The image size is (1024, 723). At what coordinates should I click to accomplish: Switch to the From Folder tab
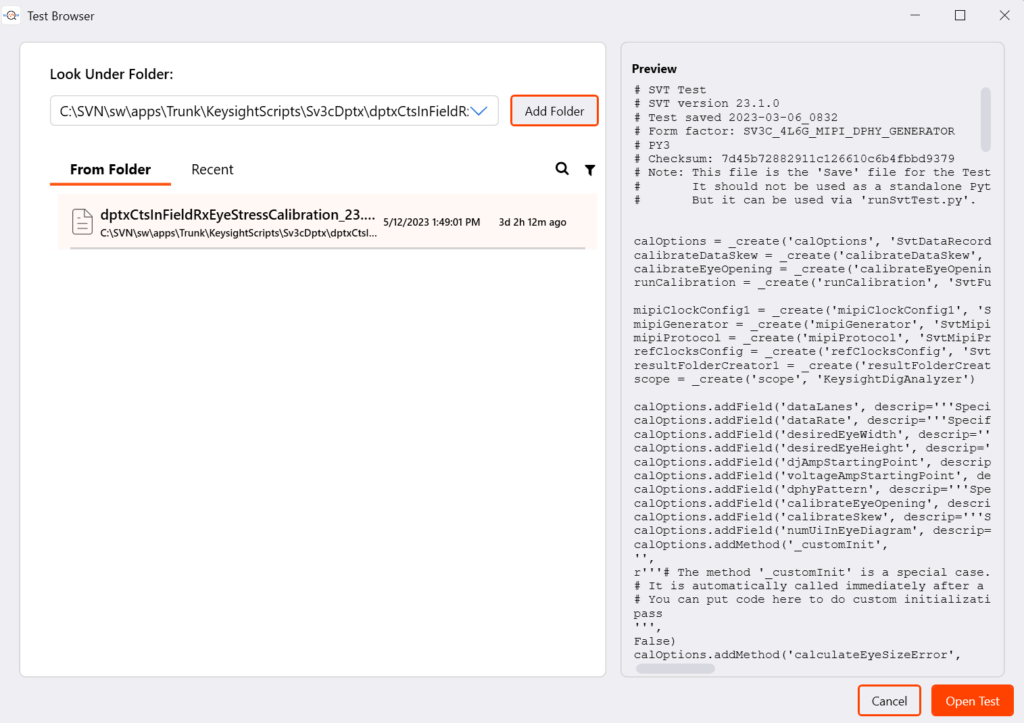110,170
